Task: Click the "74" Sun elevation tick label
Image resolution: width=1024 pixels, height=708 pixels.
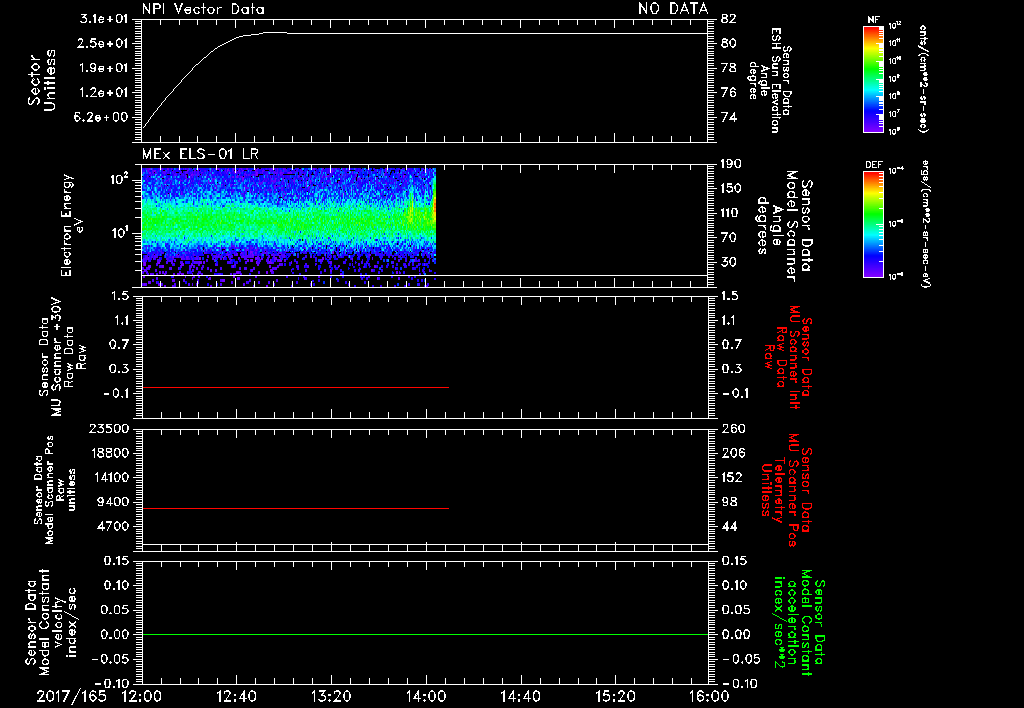Action: click(728, 118)
